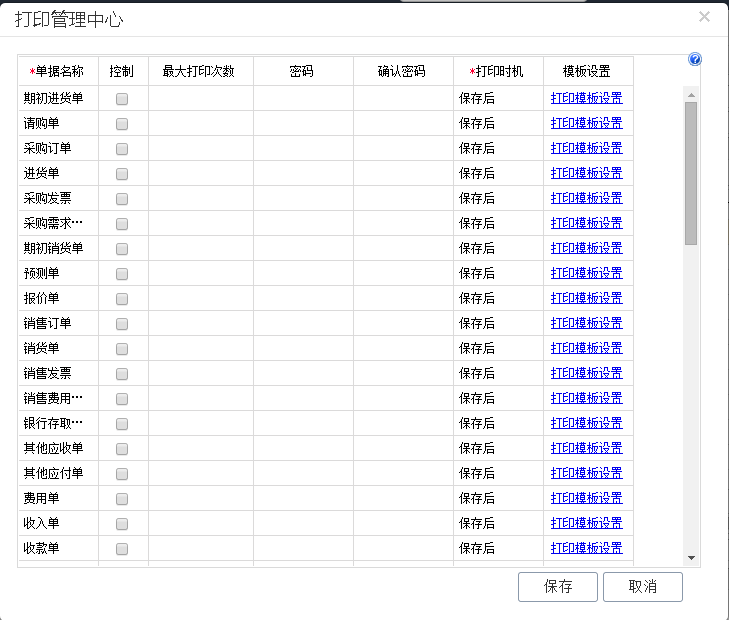The image size is (729, 620).
Task: Open 打印时机 cell for 采购订单
Action: pyautogui.click(x=497, y=148)
